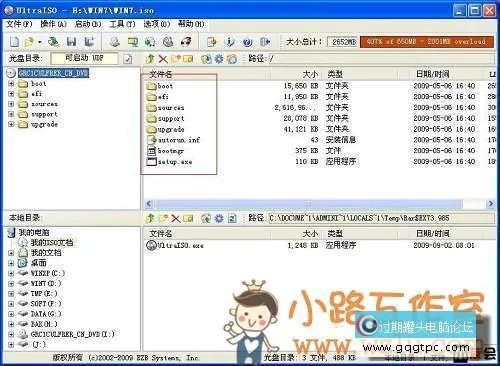Screen dimensions: 500x366
Task: Expand the efi folder tree node
Action: pos(11,94)
